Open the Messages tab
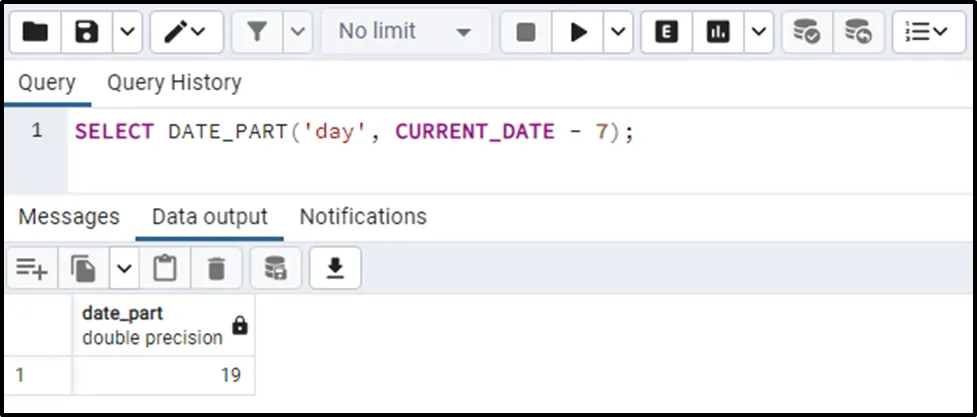The image size is (977, 417). (x=69, y=217)
